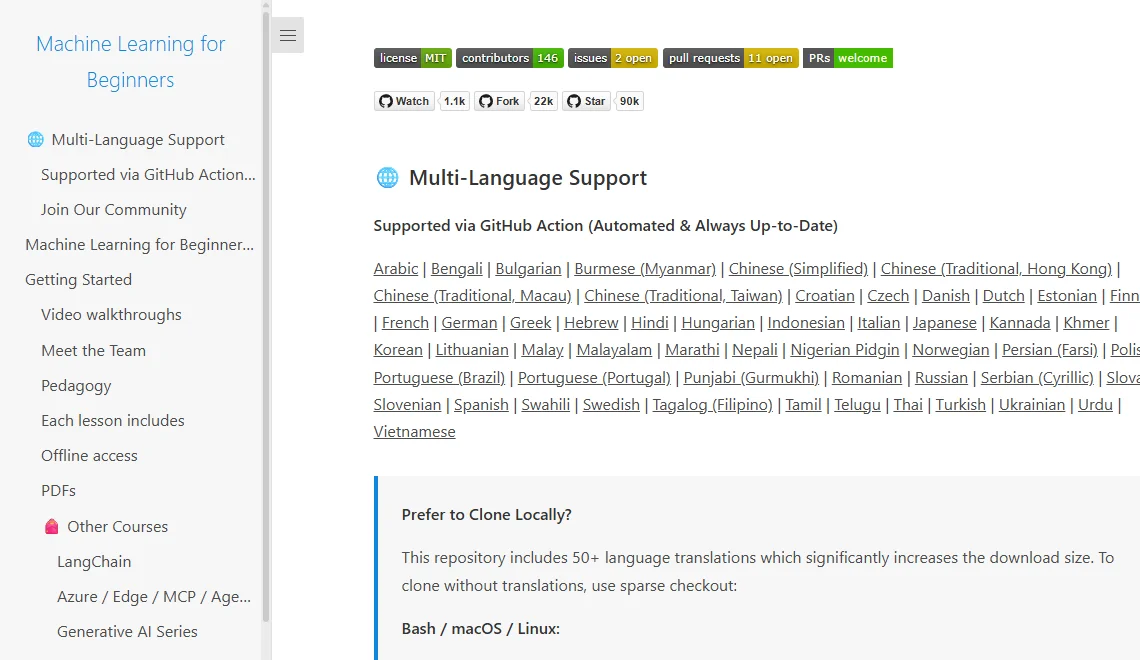Viewport: 1140px width, 660px height.
Task: Open PDFs sidebar entry
Action: [x=58, y=491]
